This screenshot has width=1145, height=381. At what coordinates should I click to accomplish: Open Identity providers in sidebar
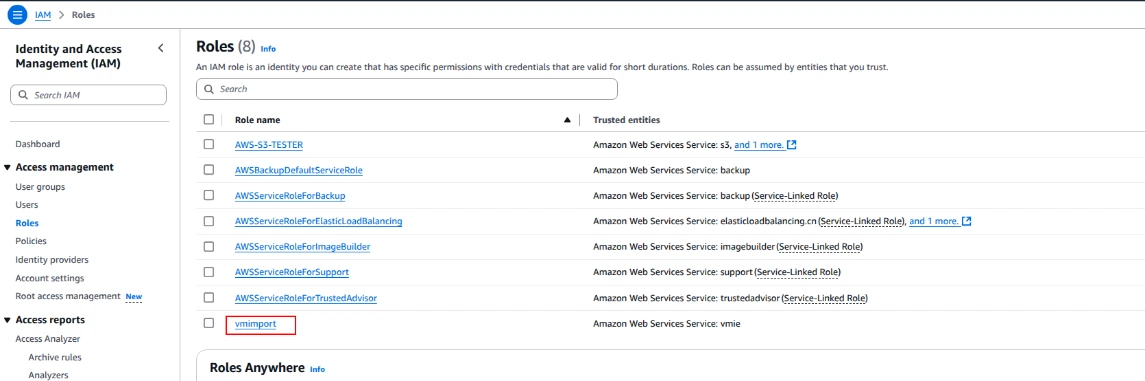coord(52,260)
